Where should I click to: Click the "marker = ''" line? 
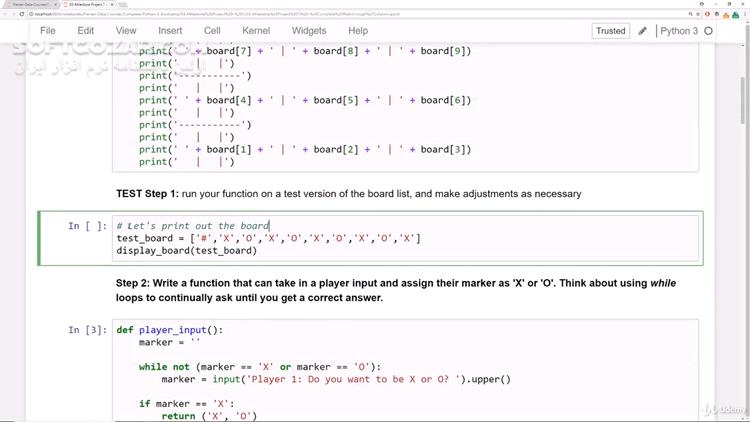(x=169, y=343)
